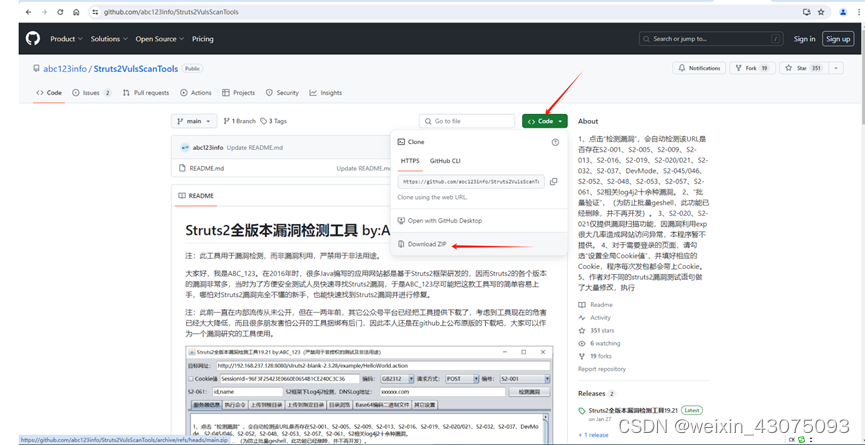This screenshot has width=865, height=445.
Task: Focus the Go to file search
Action: [467, 121]
